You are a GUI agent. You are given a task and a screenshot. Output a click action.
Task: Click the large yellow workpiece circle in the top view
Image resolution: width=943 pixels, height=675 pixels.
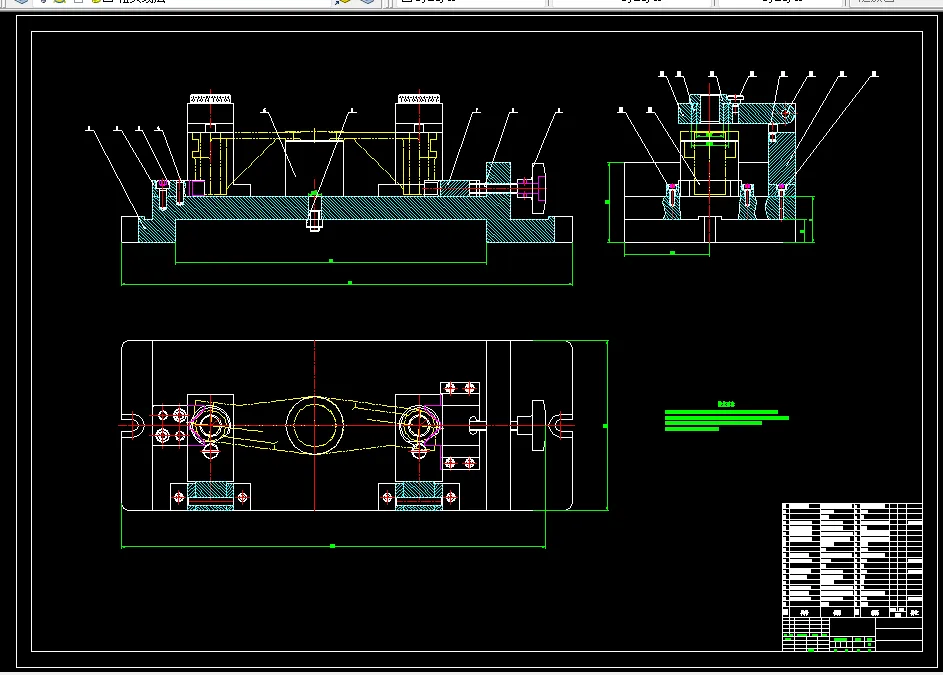tap(315, 425)
